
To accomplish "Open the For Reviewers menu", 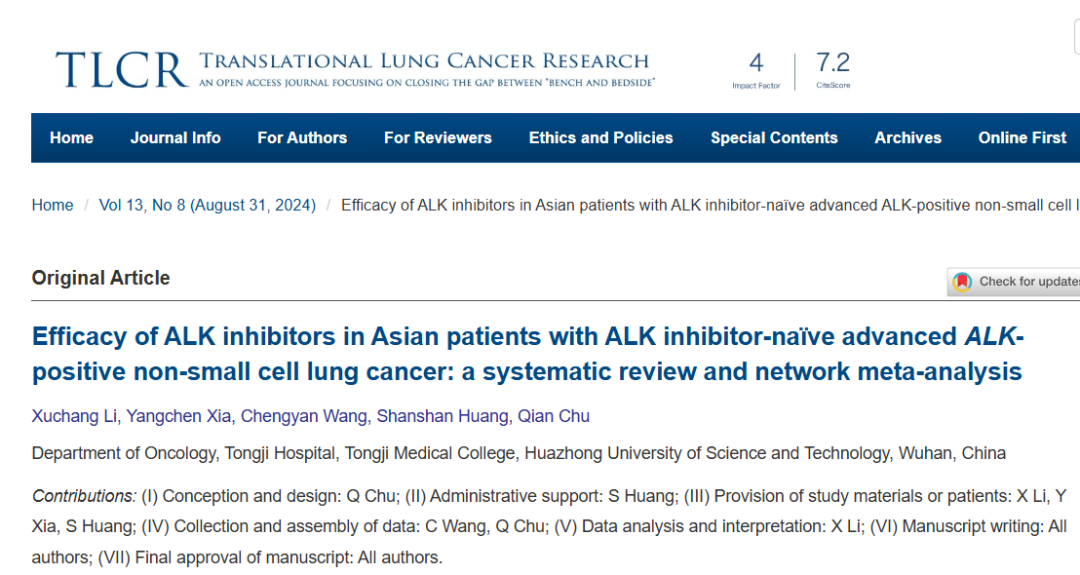I will point(438,138).
